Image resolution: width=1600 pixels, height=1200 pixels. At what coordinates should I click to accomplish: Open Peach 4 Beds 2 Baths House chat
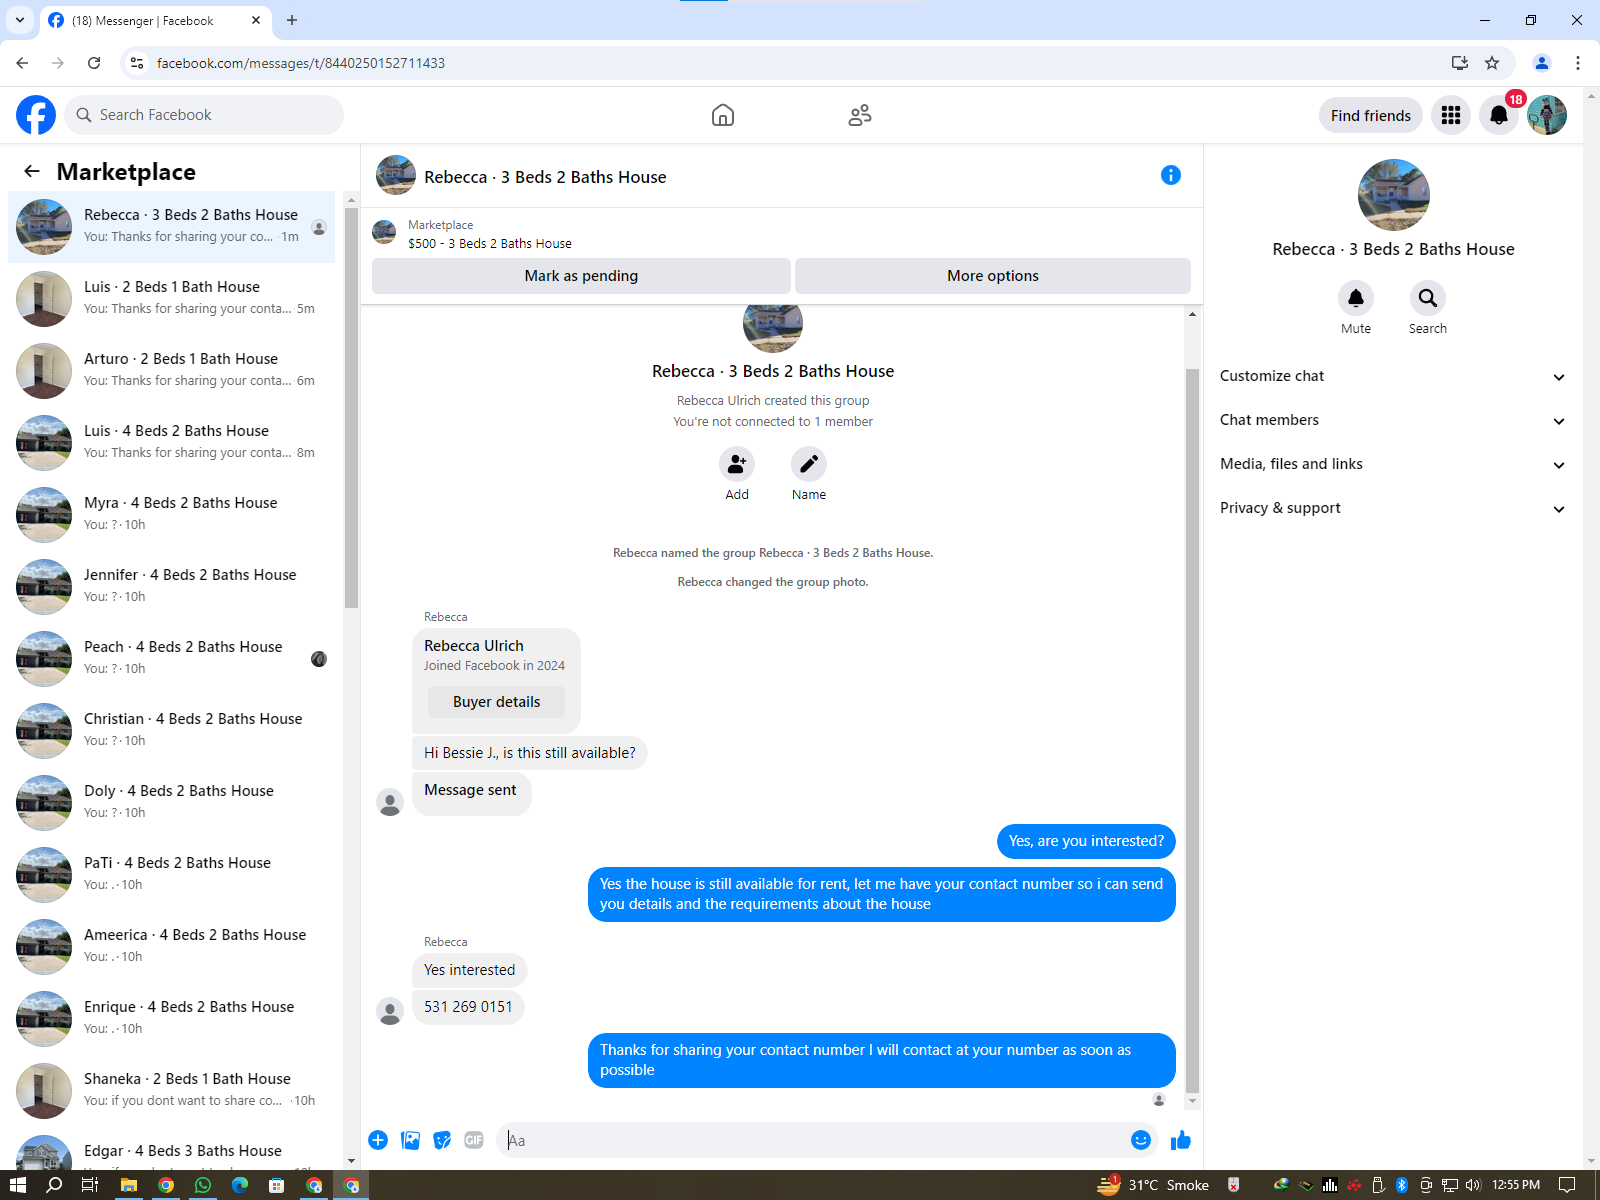172,659
